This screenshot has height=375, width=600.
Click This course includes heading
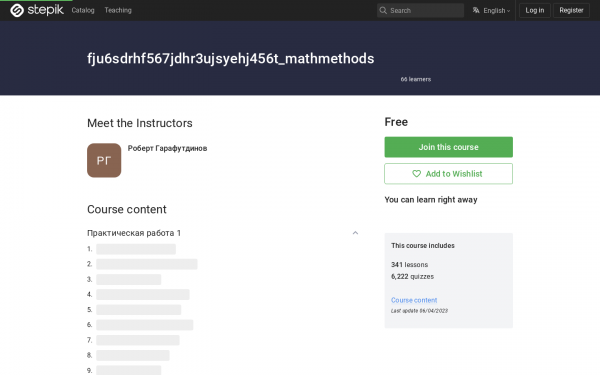[x=423, y=245]
